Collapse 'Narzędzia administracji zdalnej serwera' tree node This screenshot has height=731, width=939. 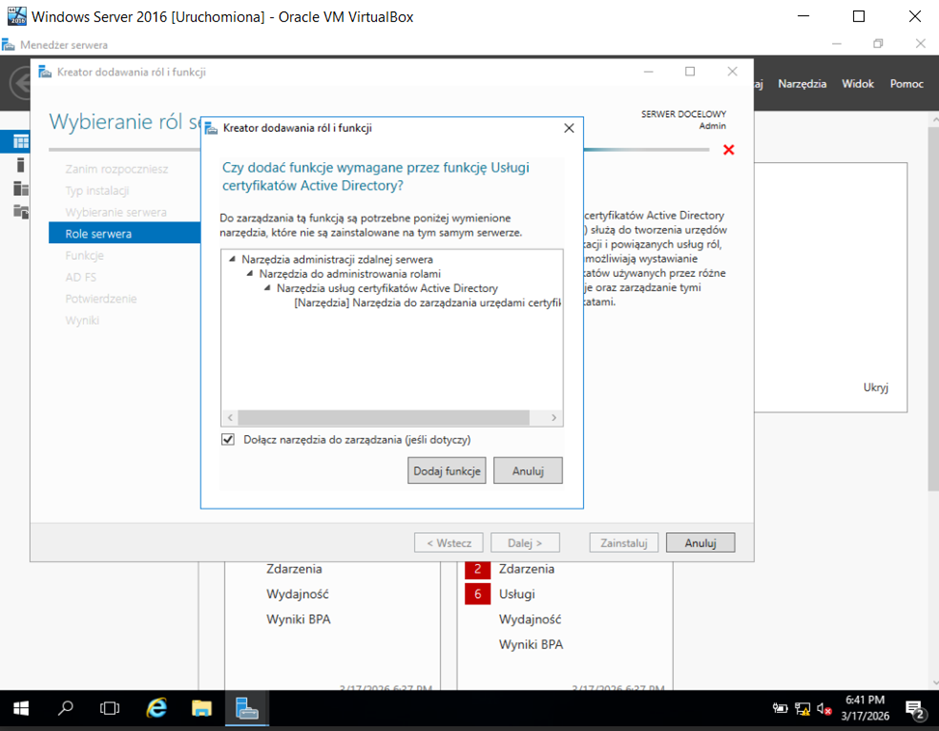coord(233,259)
